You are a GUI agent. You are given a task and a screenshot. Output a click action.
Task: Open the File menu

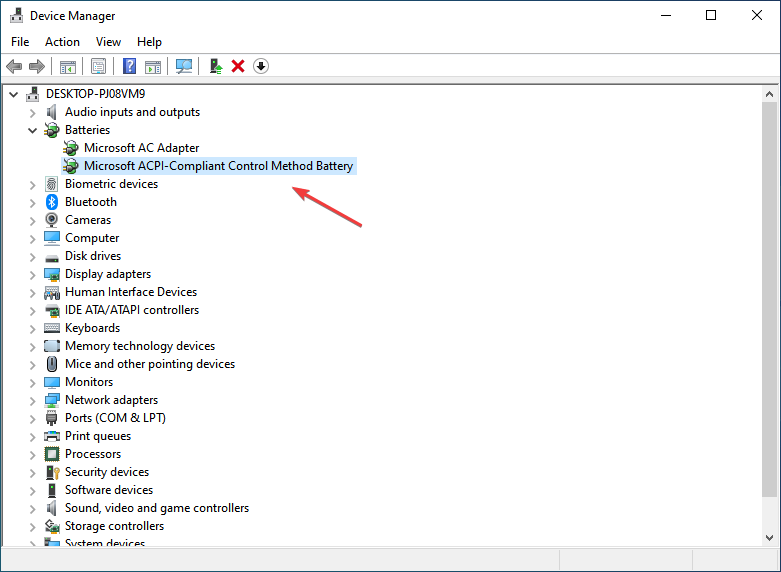20,42
